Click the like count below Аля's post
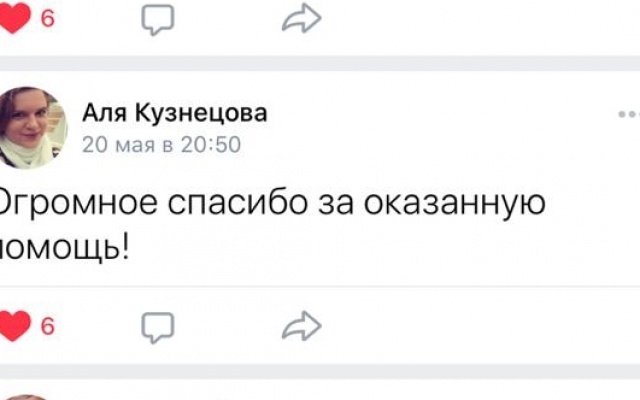 [x=47, y=325]
